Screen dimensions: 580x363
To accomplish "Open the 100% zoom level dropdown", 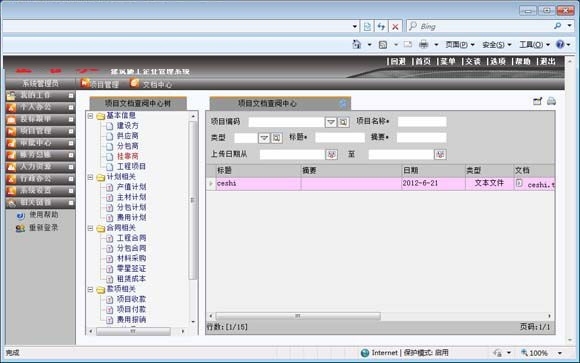I will tap(560, 353).
